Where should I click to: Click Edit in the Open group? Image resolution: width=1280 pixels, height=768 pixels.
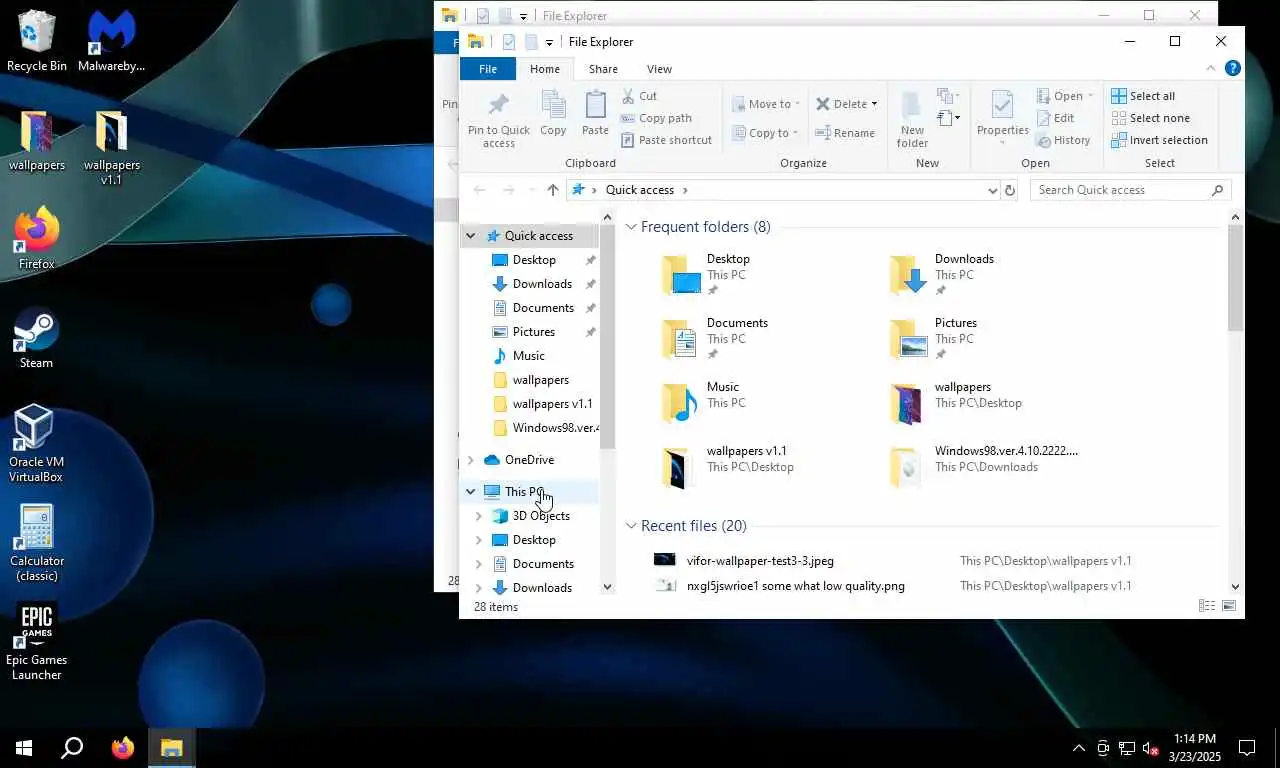point(1055,118)
